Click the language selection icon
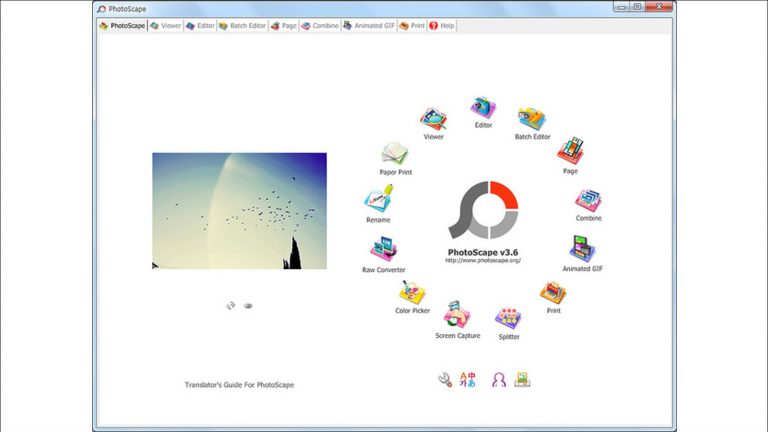 tap(468, 380)
